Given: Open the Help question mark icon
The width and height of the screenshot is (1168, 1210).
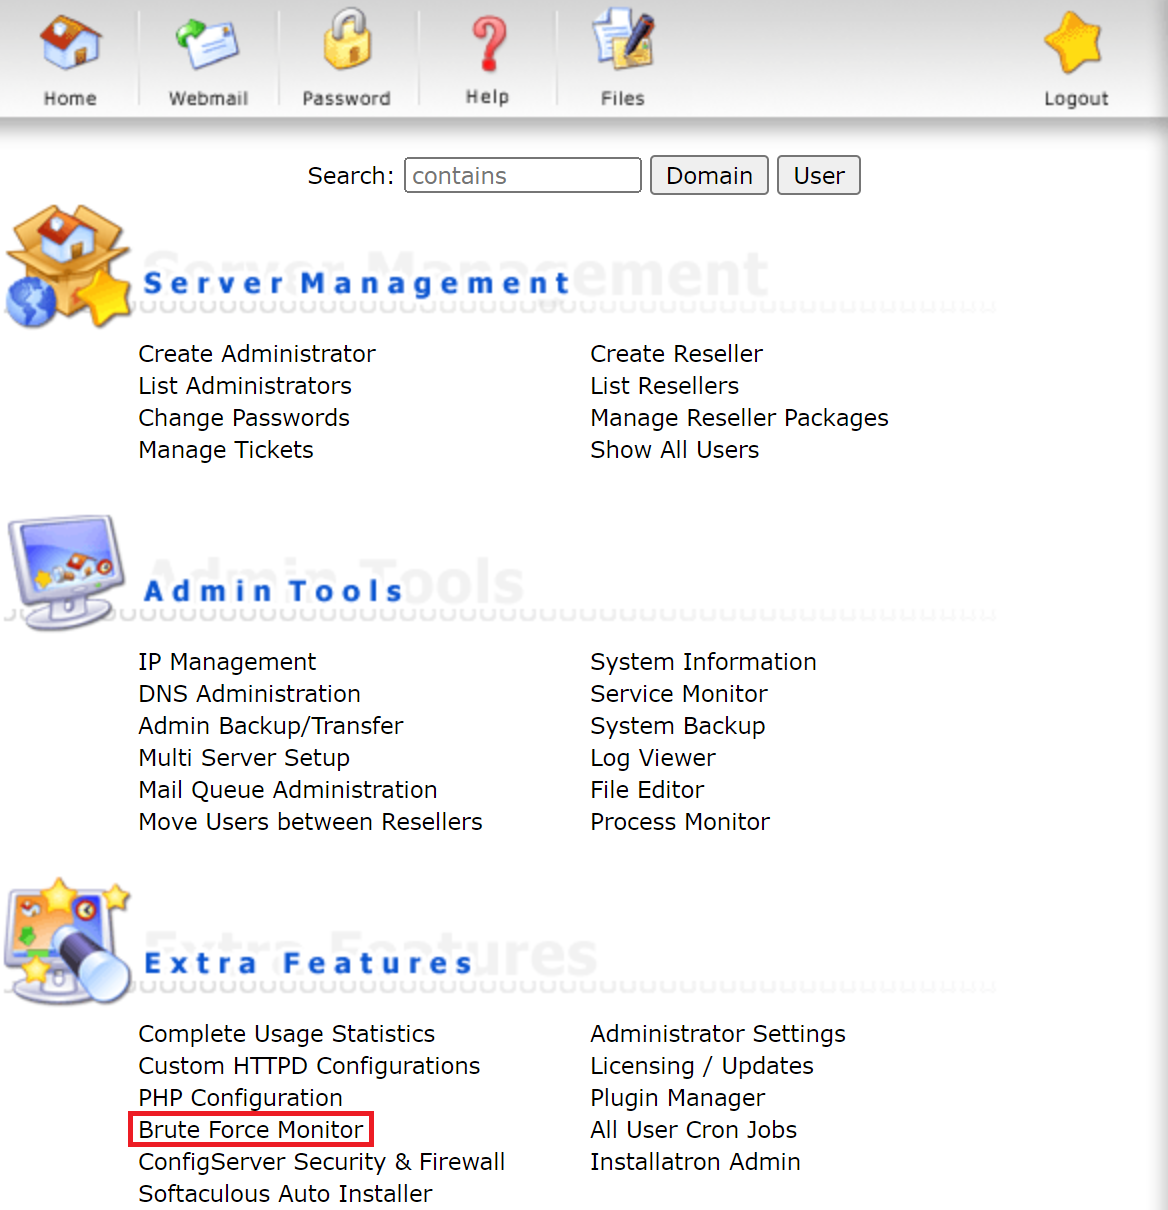Looking at the screenshot, I should (x=488, y=44).
